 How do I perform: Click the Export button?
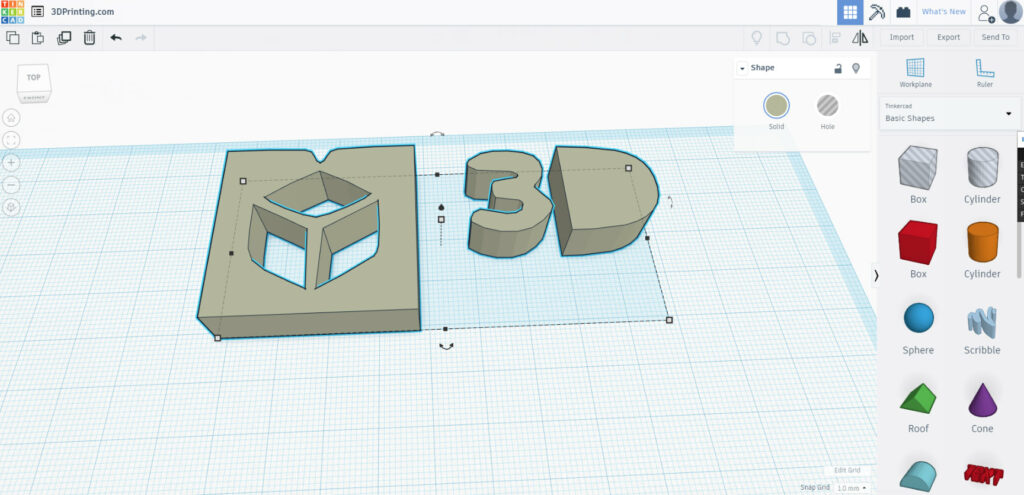948,37
